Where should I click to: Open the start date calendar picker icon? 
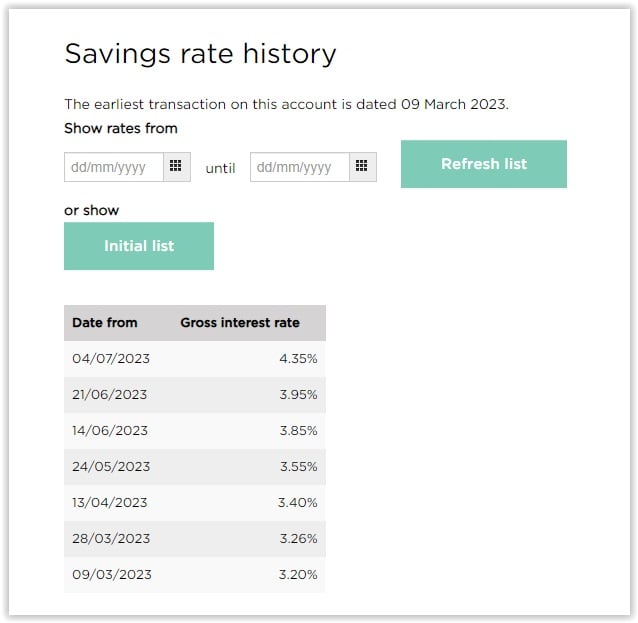pyautogui.click(x=177, y=167)
